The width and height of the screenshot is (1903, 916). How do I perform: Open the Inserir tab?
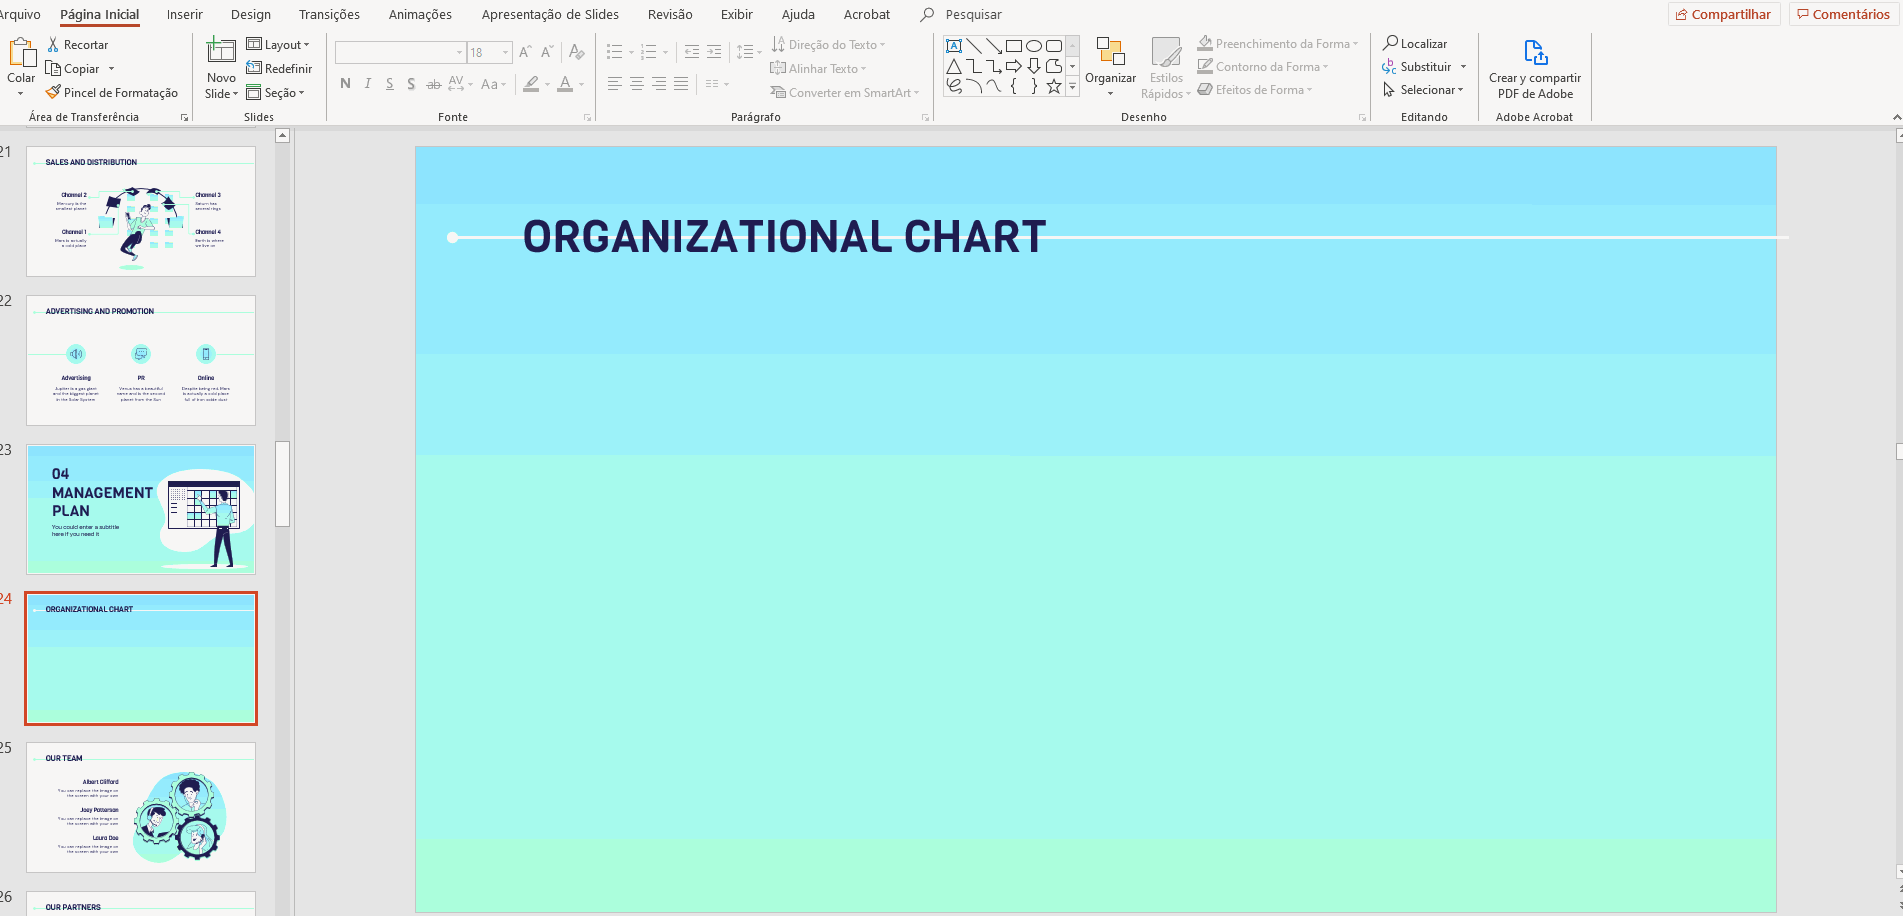[184, 14]
